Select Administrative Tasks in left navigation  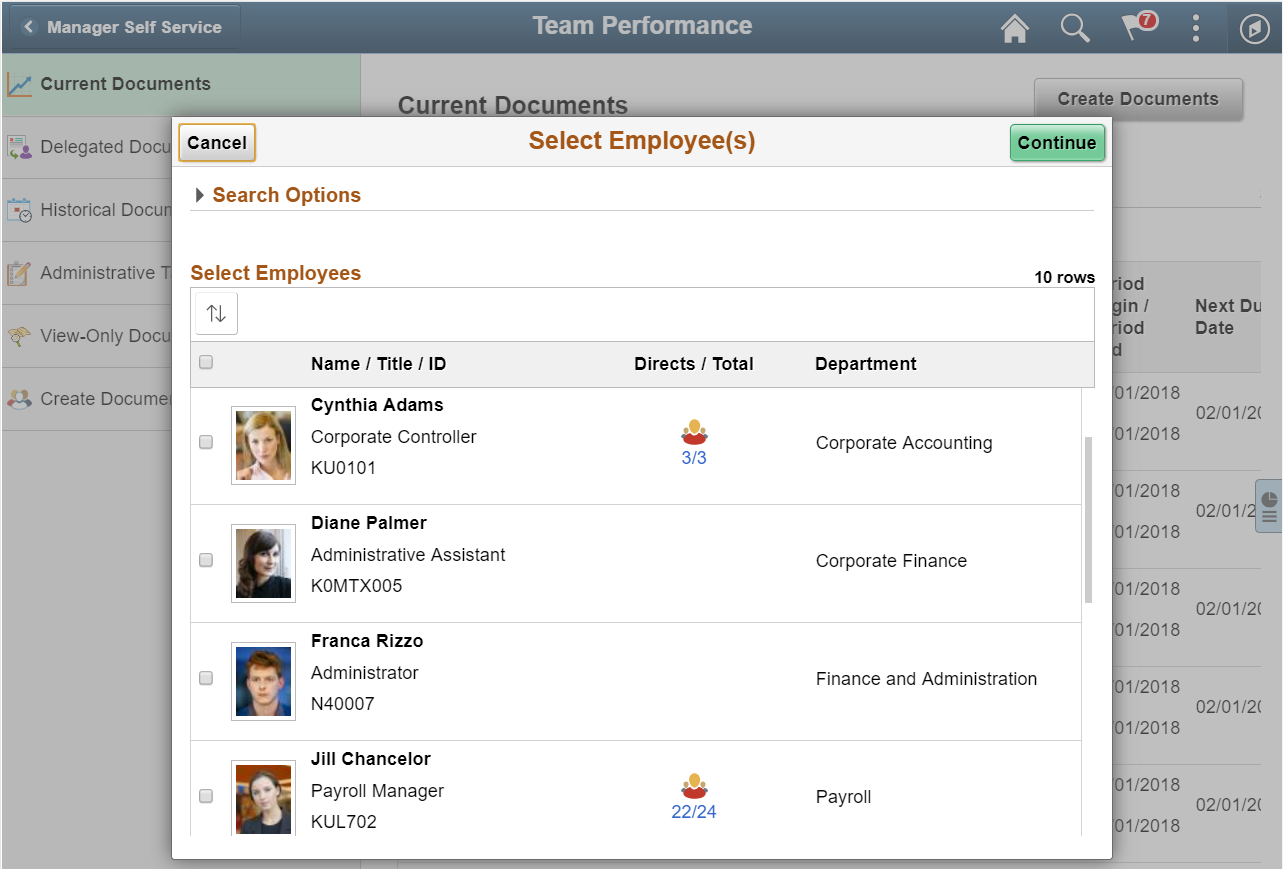pos(86,274)
